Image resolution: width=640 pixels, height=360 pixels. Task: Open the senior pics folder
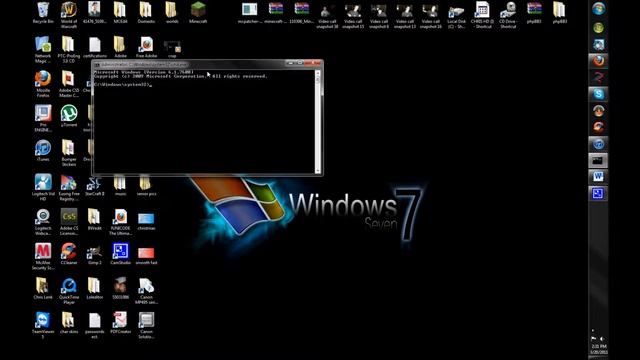(x=145, y=184)
